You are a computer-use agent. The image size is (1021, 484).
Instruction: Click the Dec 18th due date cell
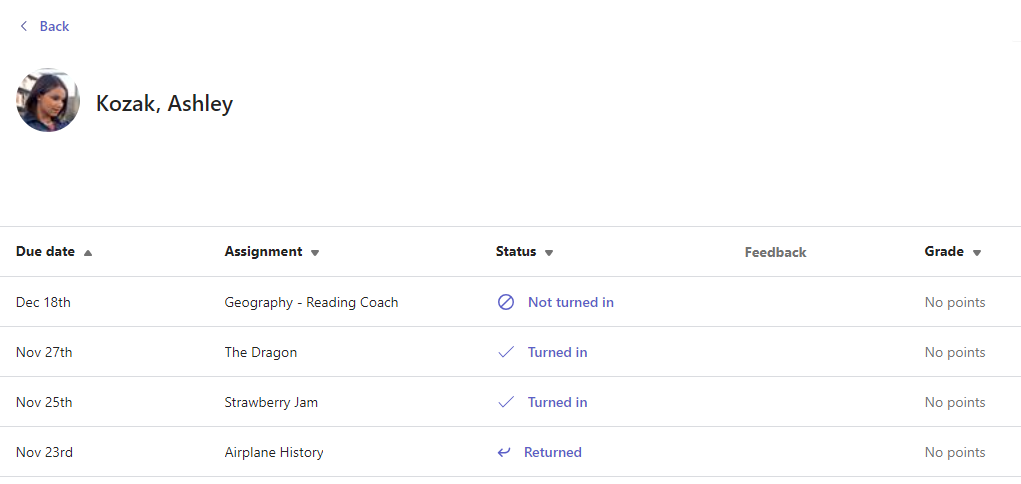click(x=43, y=302)
